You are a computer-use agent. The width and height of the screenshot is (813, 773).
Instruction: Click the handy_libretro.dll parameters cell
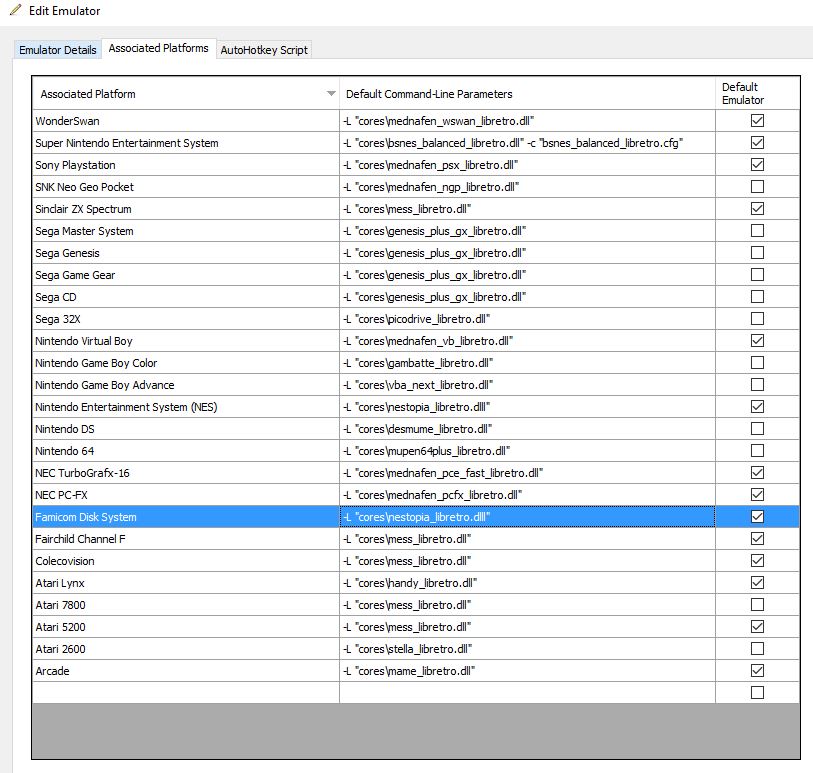[x=527, y=583]
